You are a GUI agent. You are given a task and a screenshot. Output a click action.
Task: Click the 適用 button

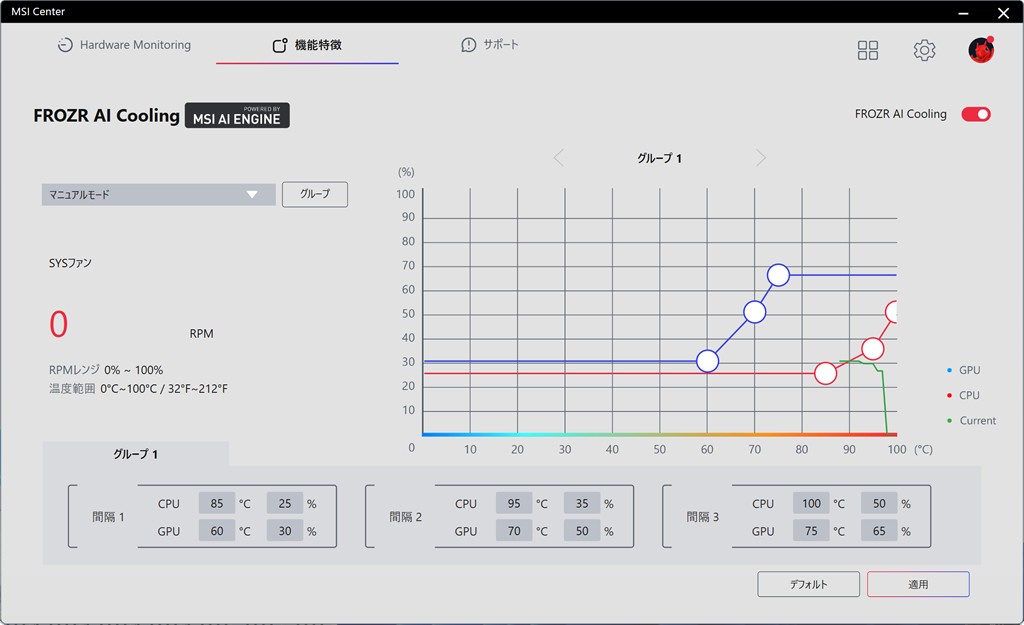click(x=918, y=585)
